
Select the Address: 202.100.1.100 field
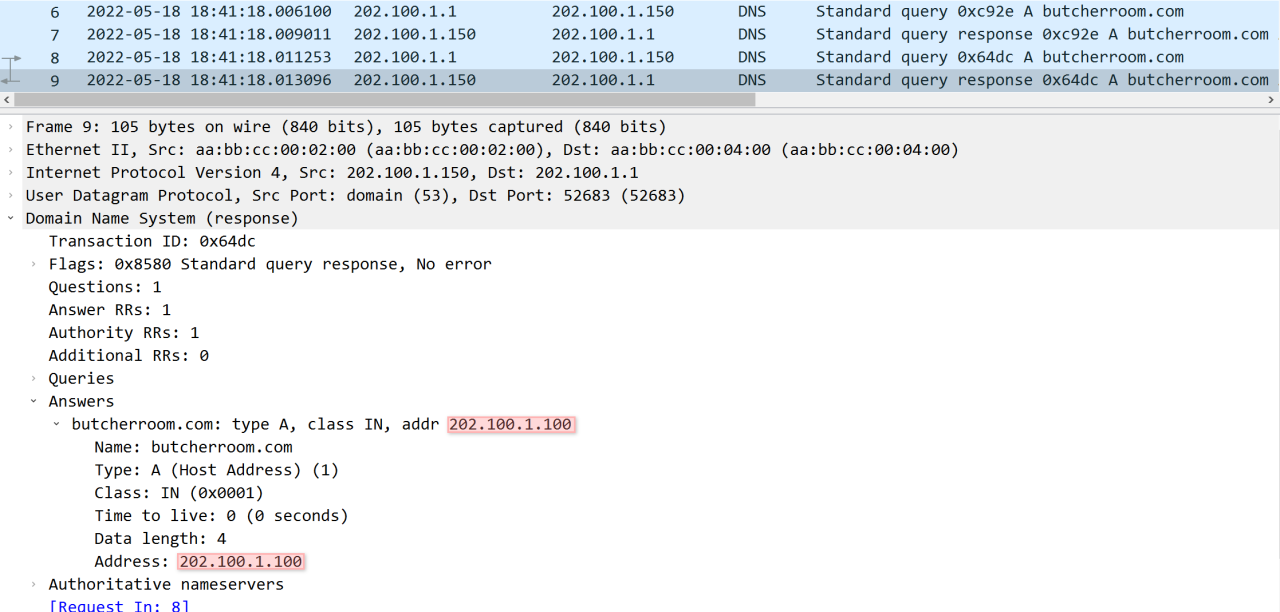click(199, 562)
